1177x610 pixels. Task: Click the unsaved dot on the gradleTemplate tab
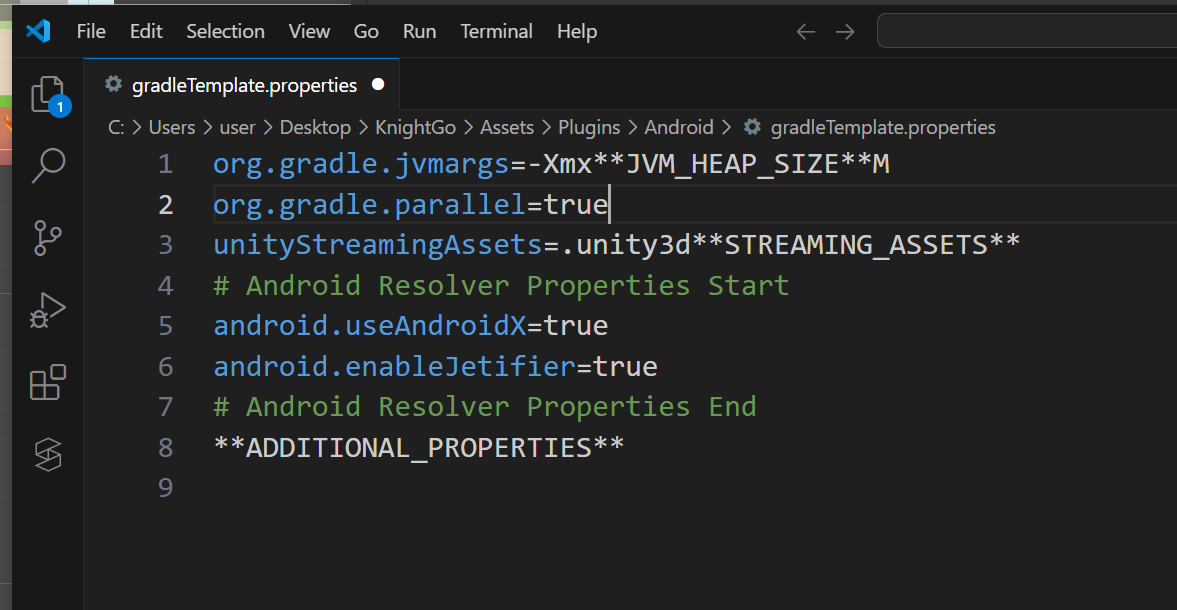click(378, 84)
